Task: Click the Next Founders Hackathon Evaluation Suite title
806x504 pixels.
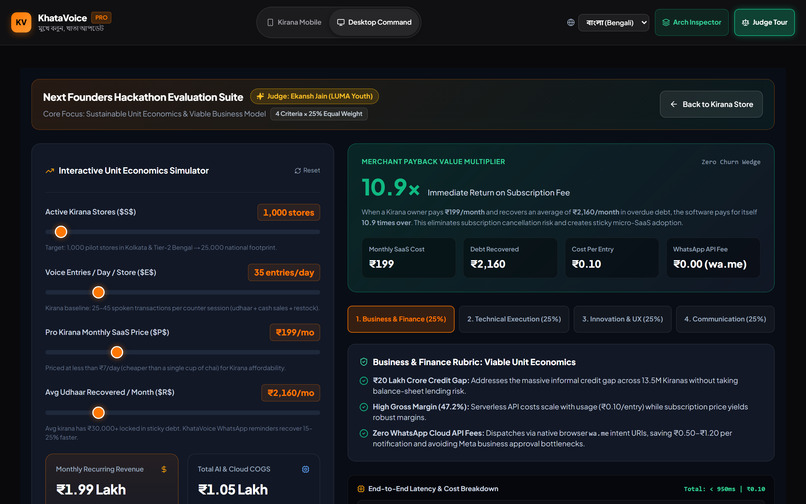Action: pos(143,97)
